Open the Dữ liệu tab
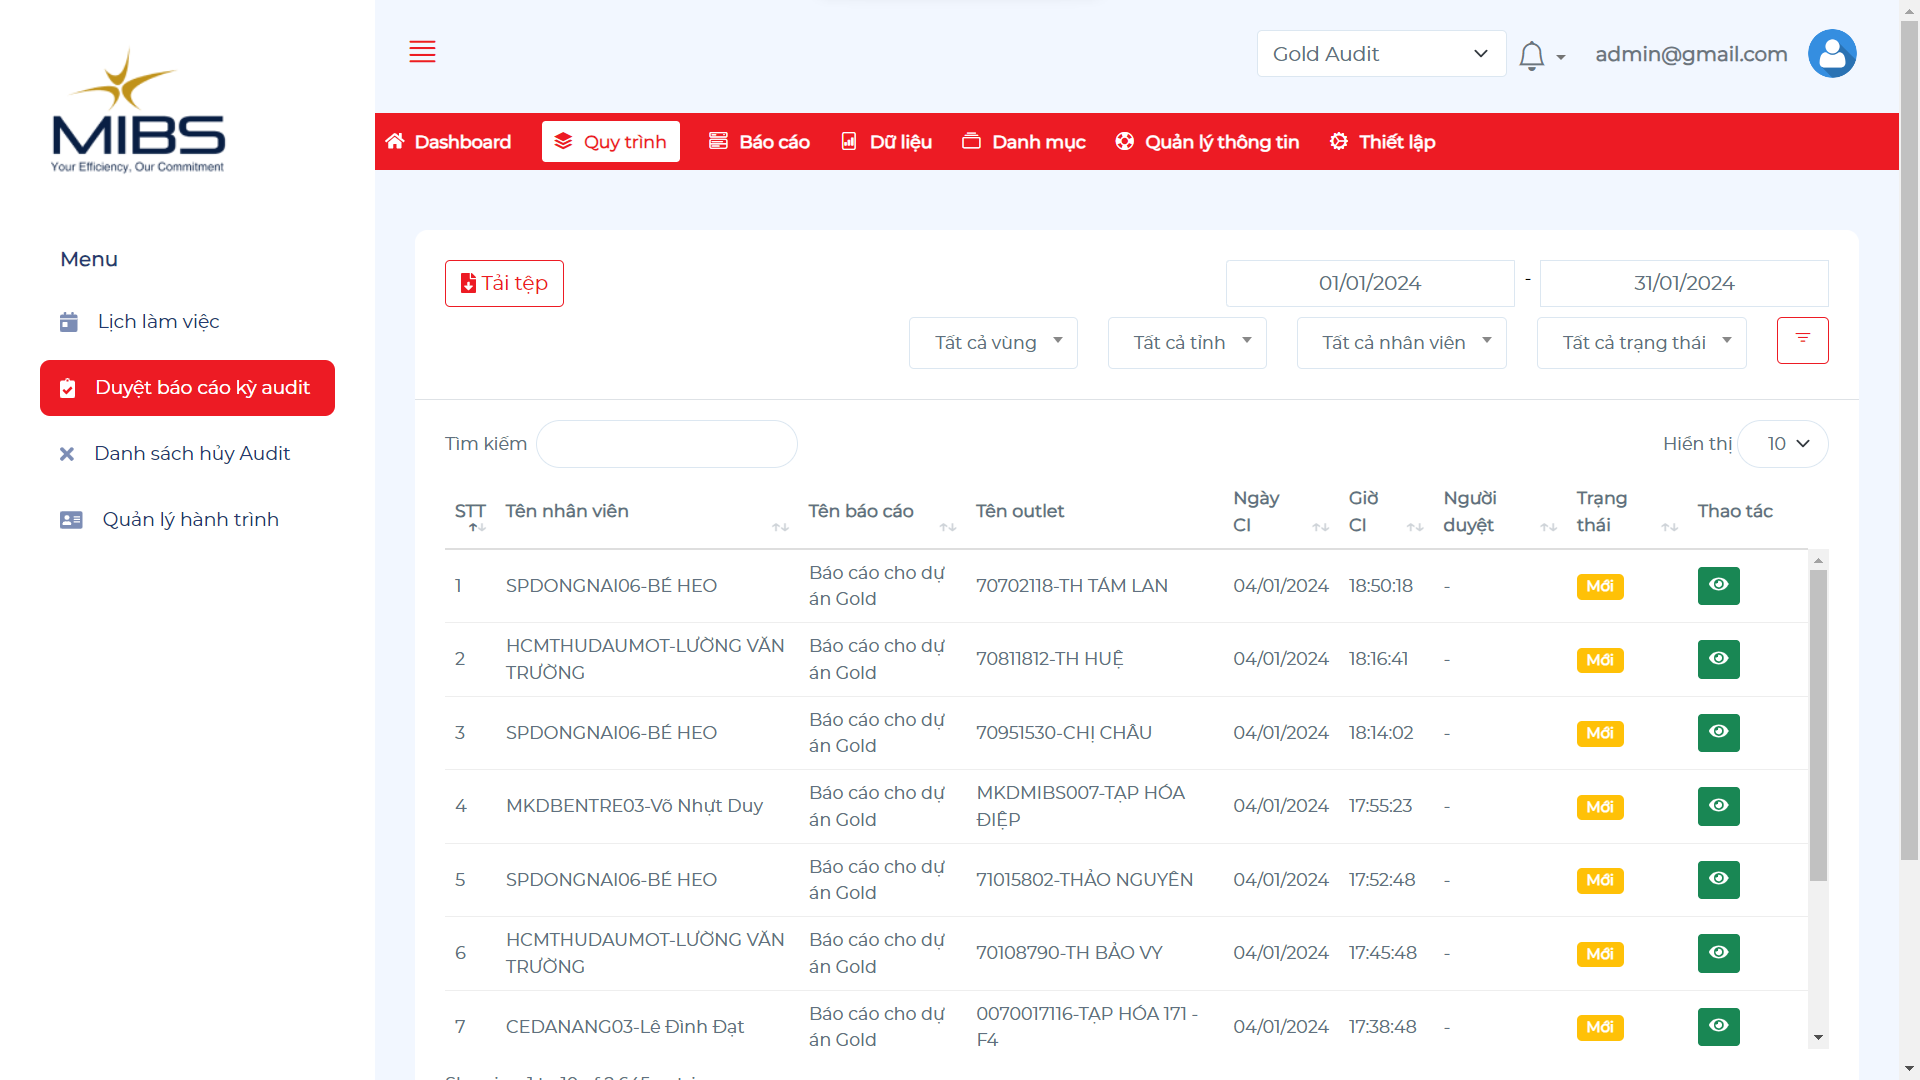 click(x=886, y=142)
